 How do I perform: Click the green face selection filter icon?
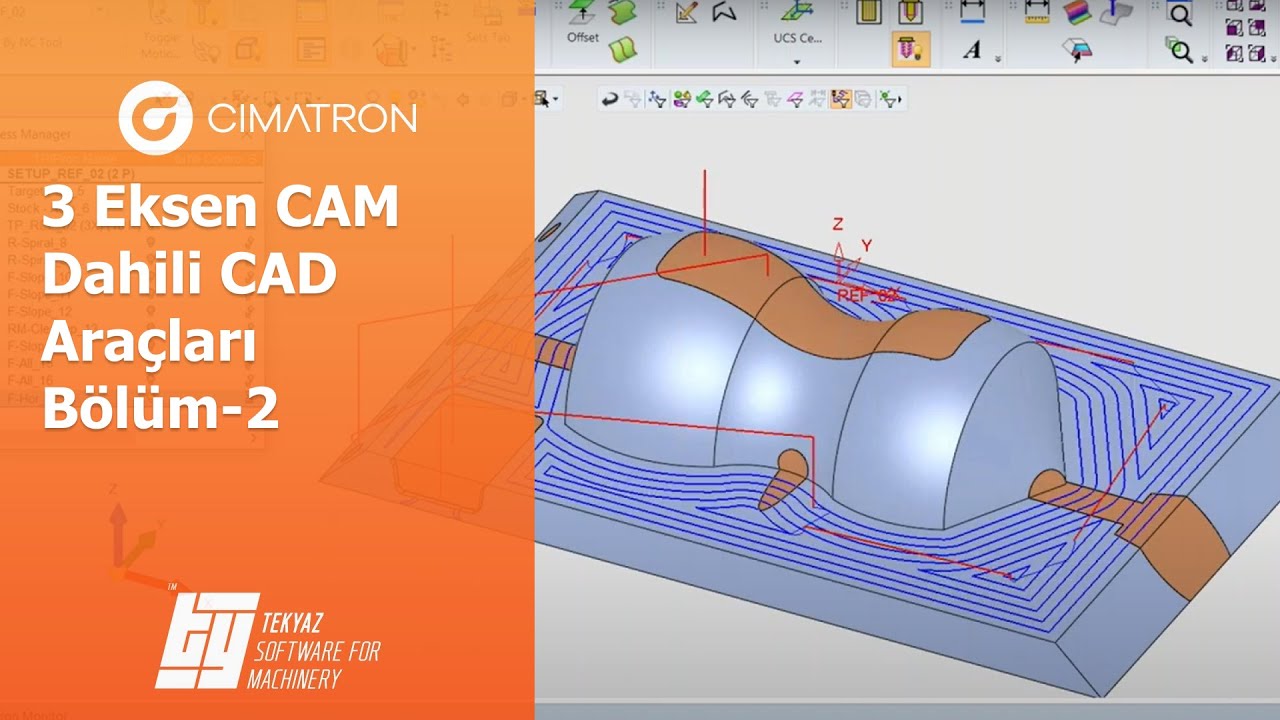tap(705, 99)
